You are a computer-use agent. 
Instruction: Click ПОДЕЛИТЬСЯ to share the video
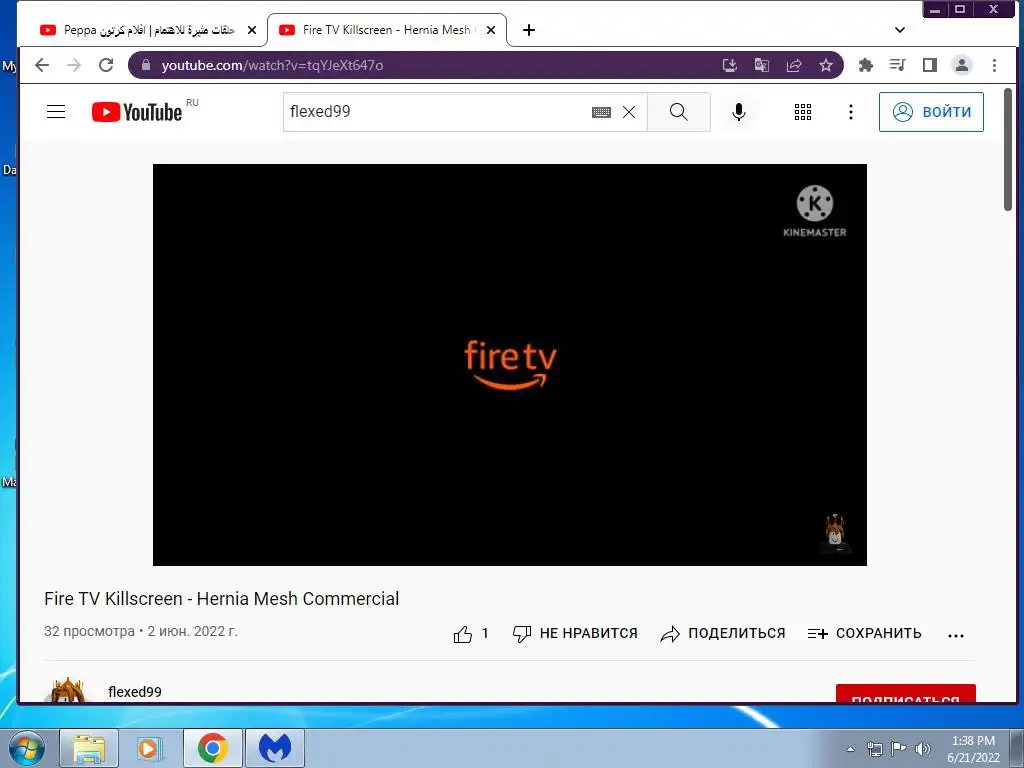tap(723, 633)
